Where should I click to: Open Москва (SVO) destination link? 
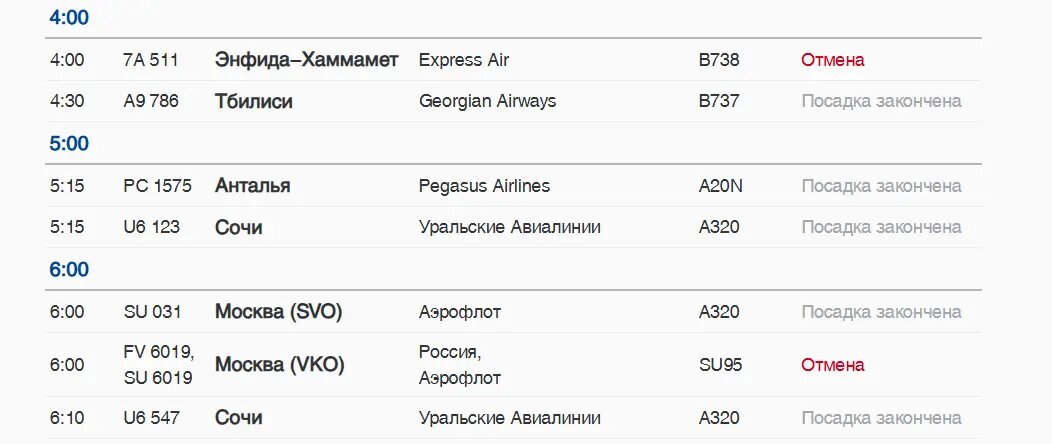point(278,312)
